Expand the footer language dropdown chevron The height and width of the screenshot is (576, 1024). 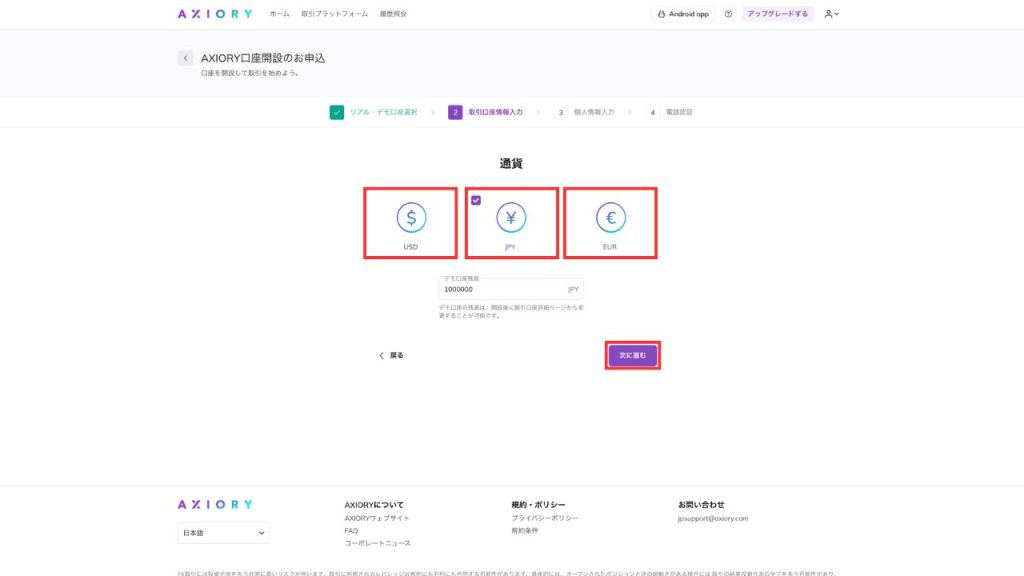pyautogui.click(x=260, y=532)
